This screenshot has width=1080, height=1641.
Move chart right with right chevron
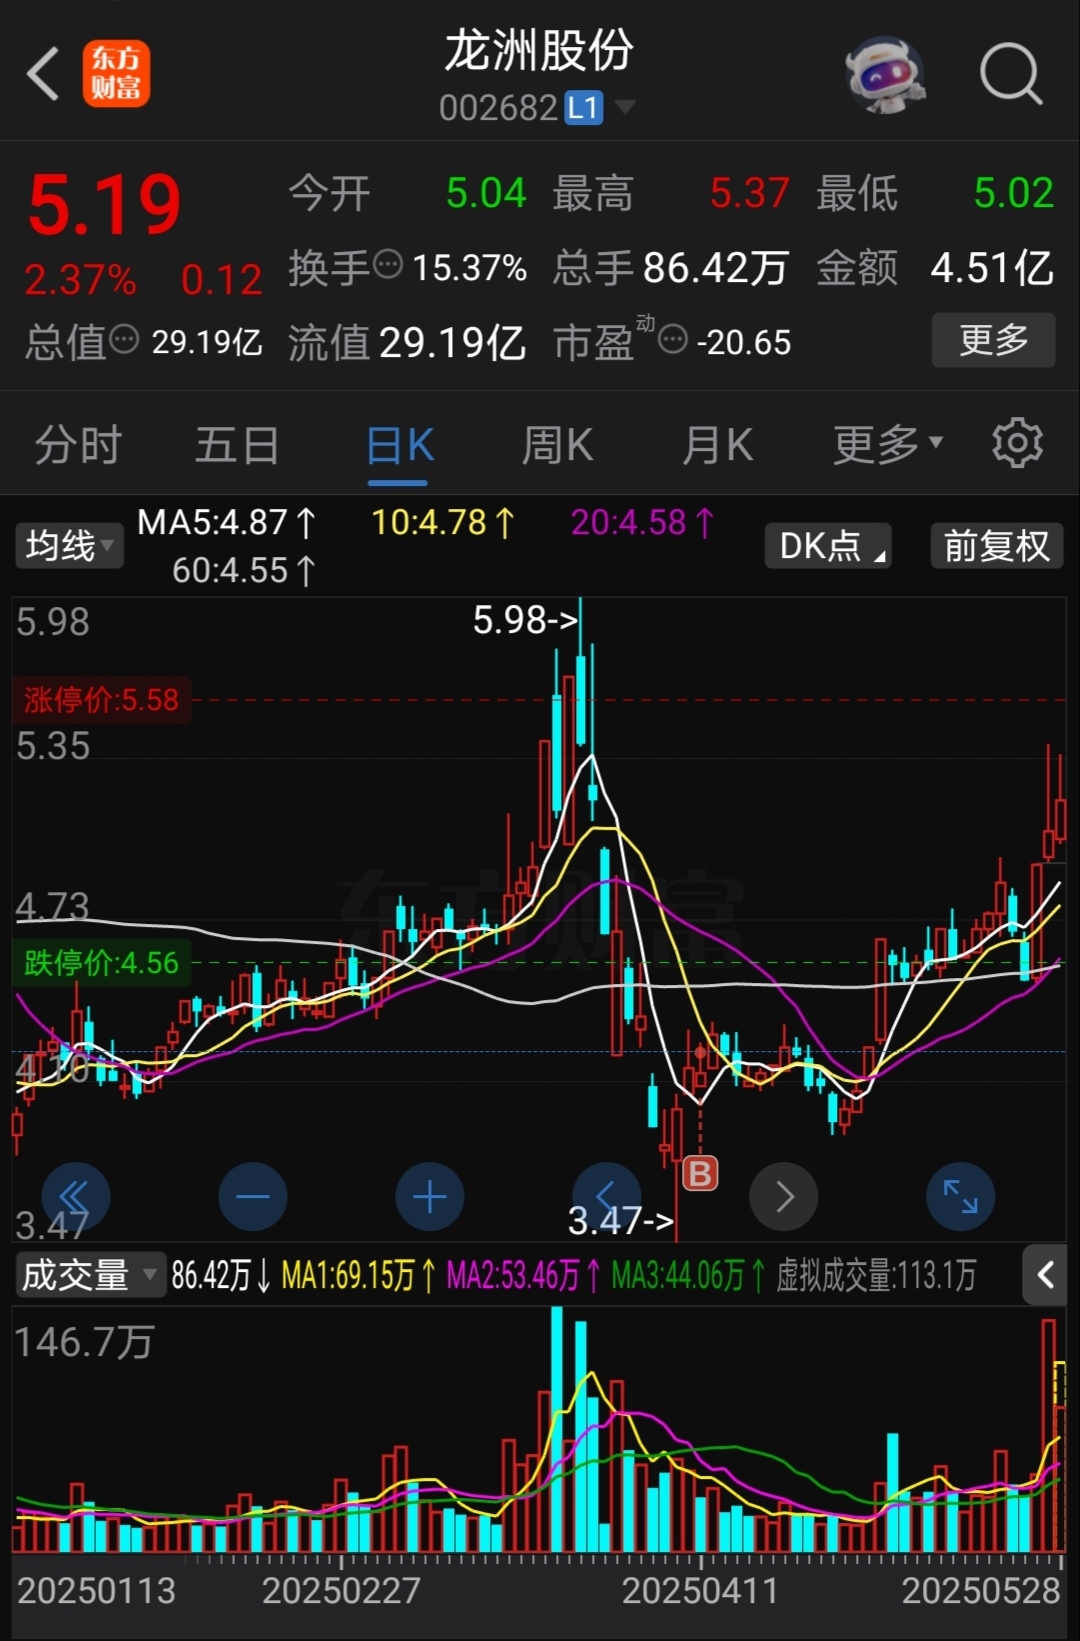click(x=784, y=1196)
